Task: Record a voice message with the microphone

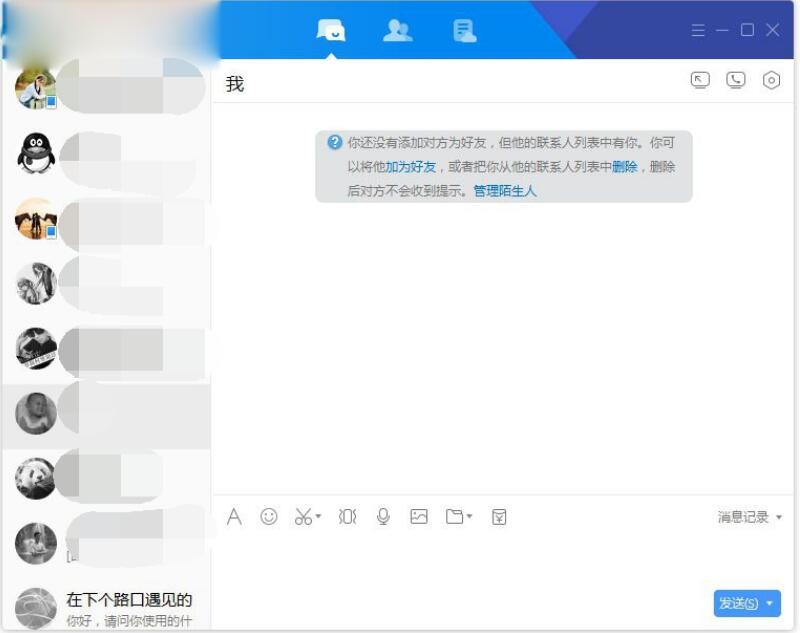Action: [382, 517]
